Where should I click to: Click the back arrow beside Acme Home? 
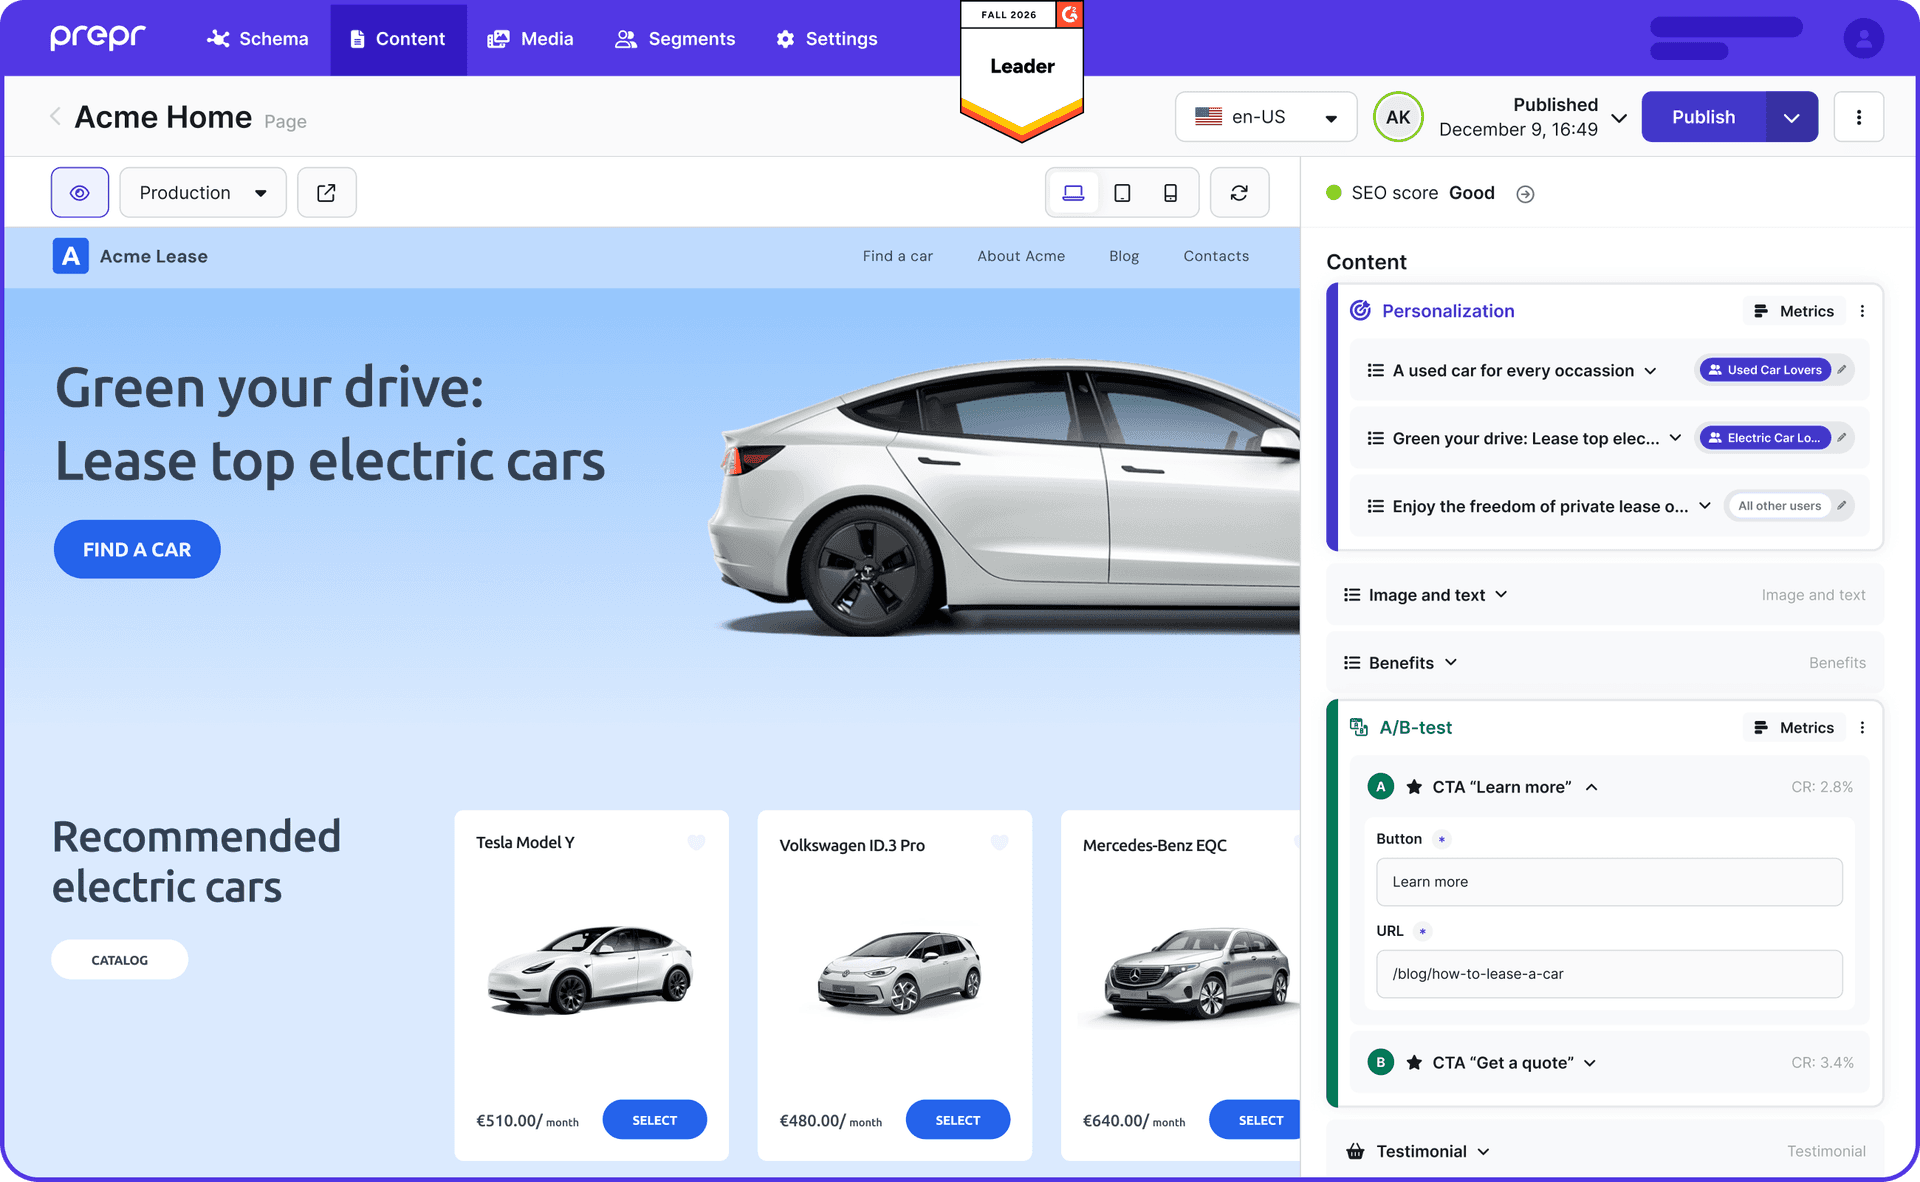point(56,116)
